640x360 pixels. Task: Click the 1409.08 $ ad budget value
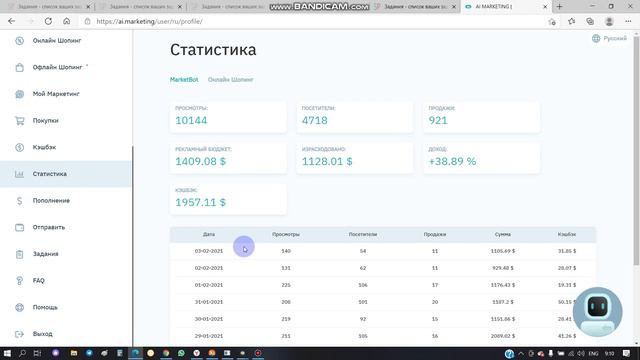[x=200, y=161]
